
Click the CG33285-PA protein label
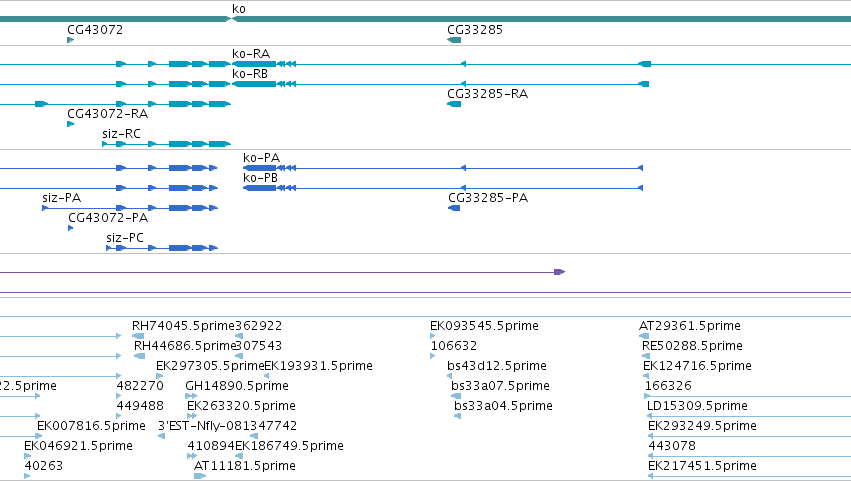click(488, 198)
